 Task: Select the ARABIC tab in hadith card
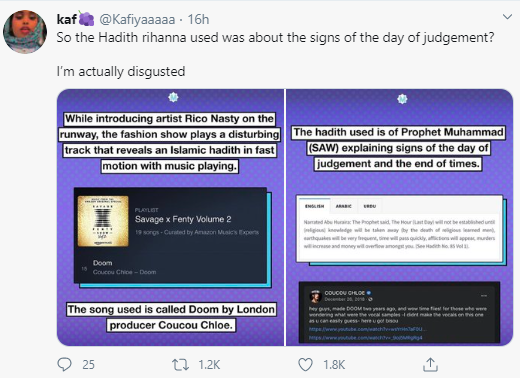point(344,206)
